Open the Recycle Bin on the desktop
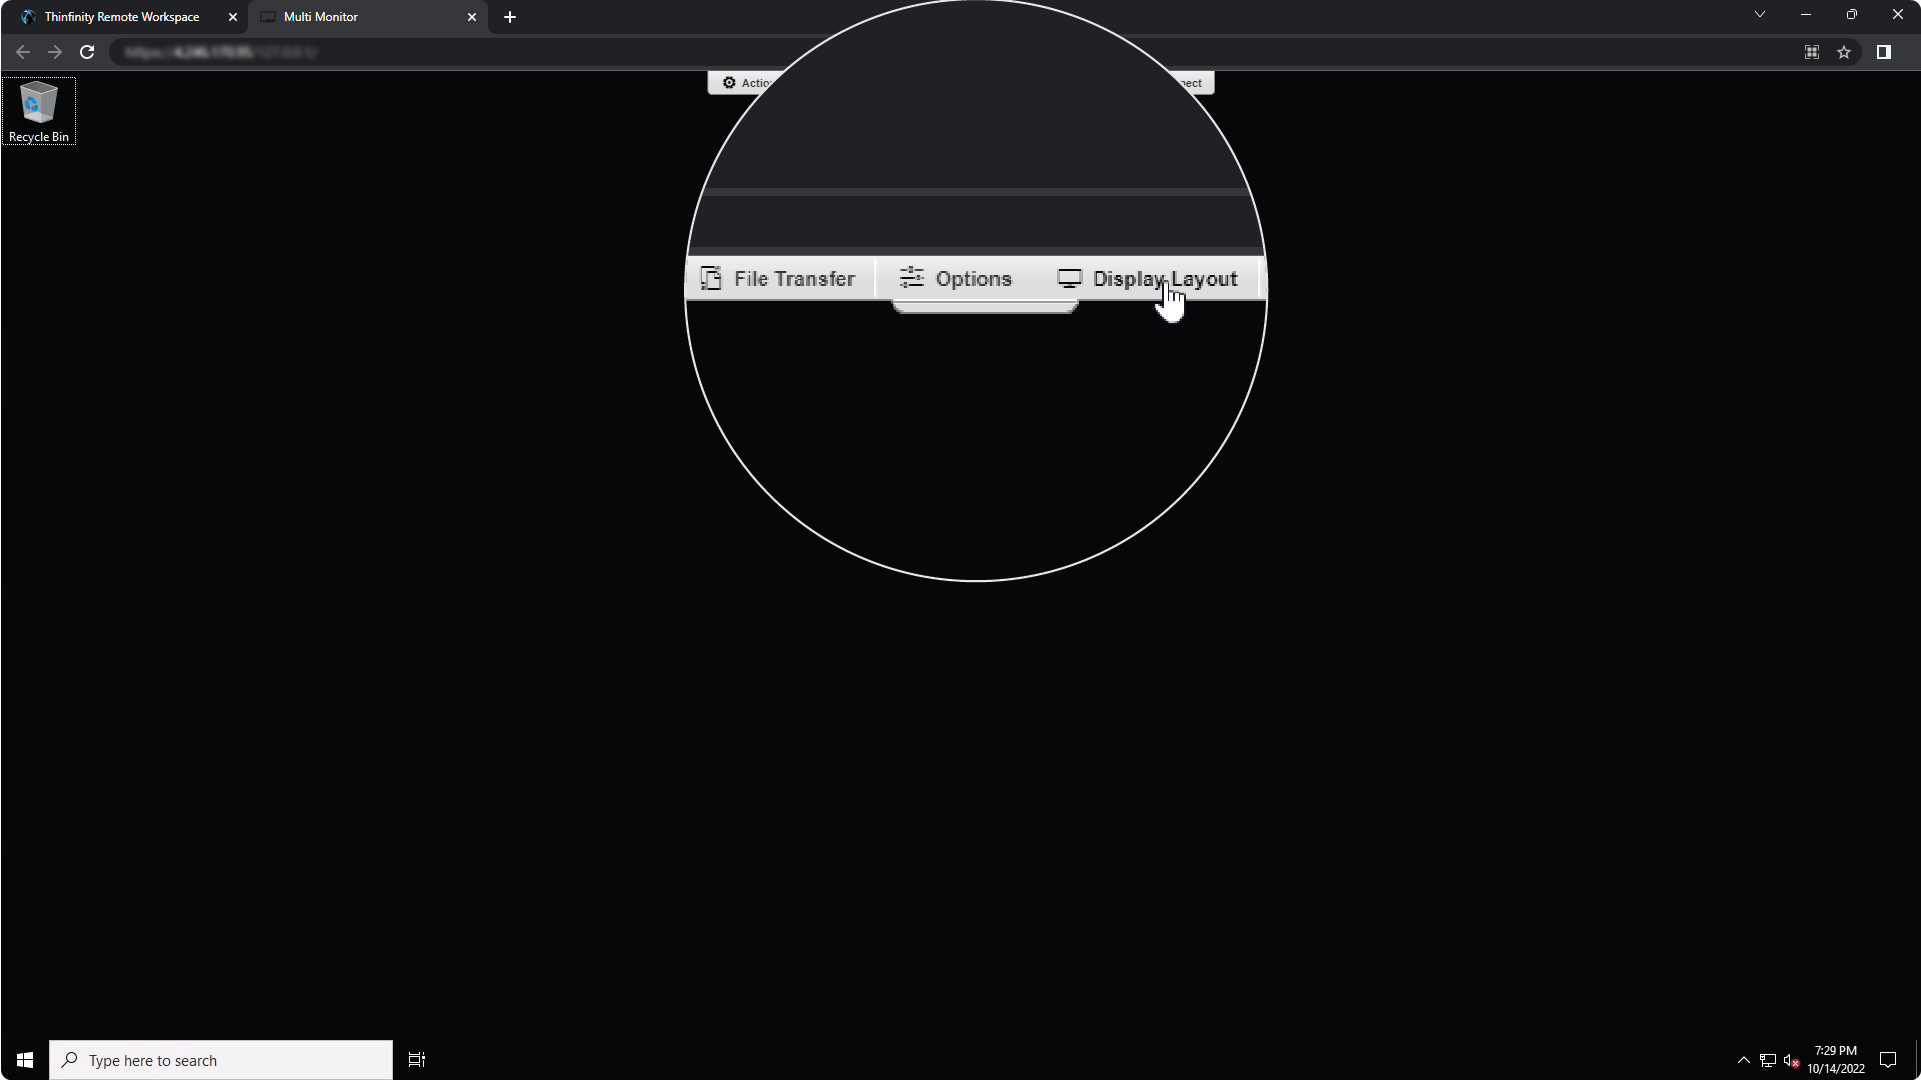Image resolution: width=1921 pixels, height=1081 pixels. pos(38,103)
